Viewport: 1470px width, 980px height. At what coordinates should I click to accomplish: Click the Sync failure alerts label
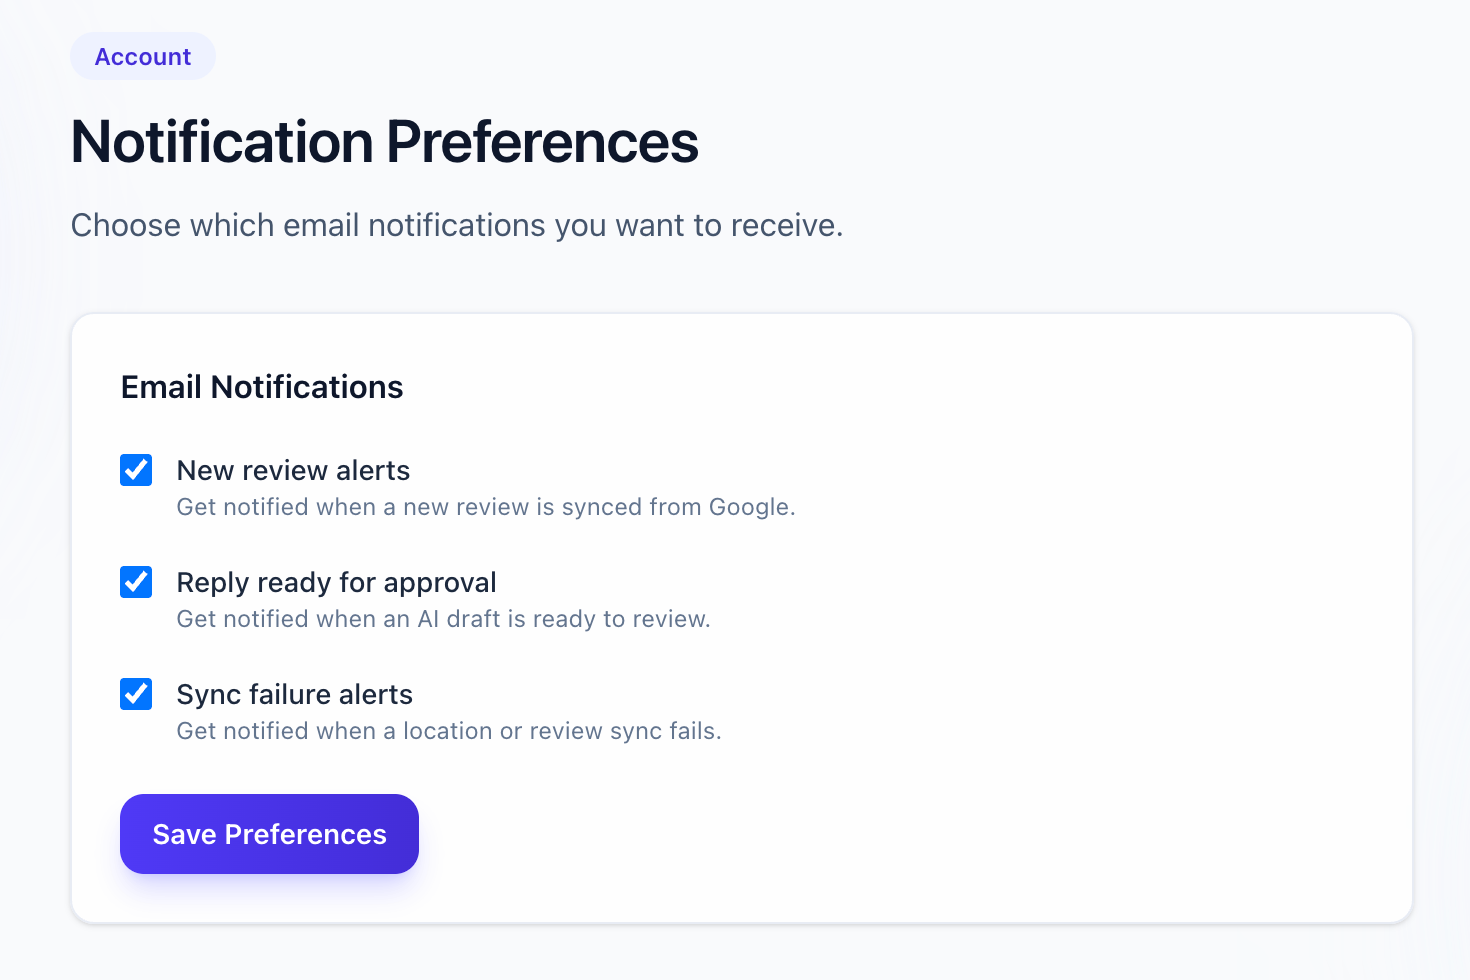tap(294, 694)
